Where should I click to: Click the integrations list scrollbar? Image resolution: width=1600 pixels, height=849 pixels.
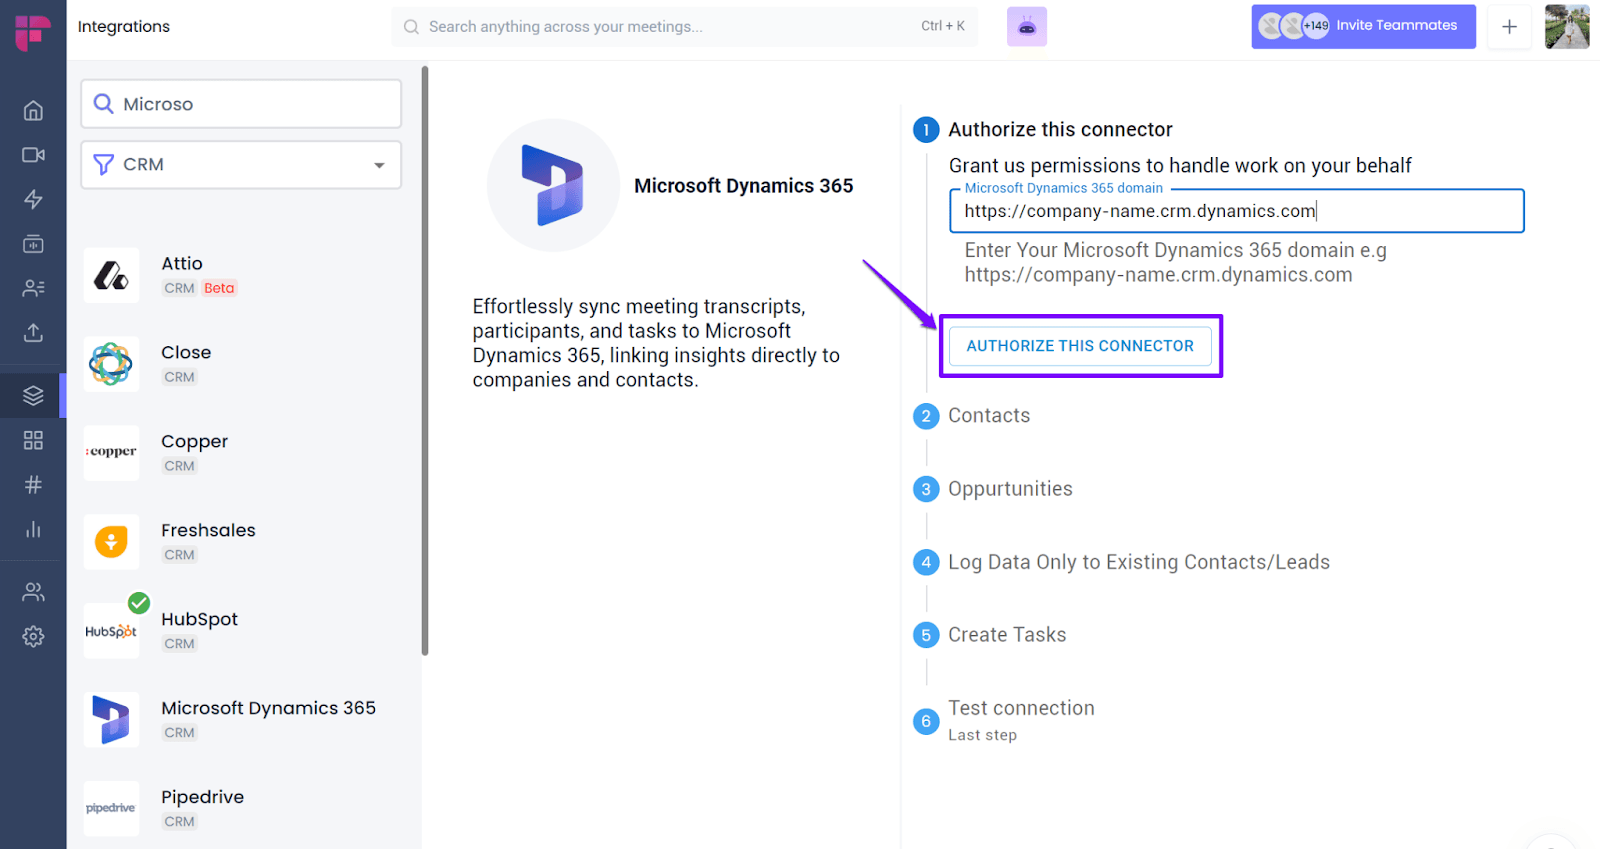click(425, 360)
